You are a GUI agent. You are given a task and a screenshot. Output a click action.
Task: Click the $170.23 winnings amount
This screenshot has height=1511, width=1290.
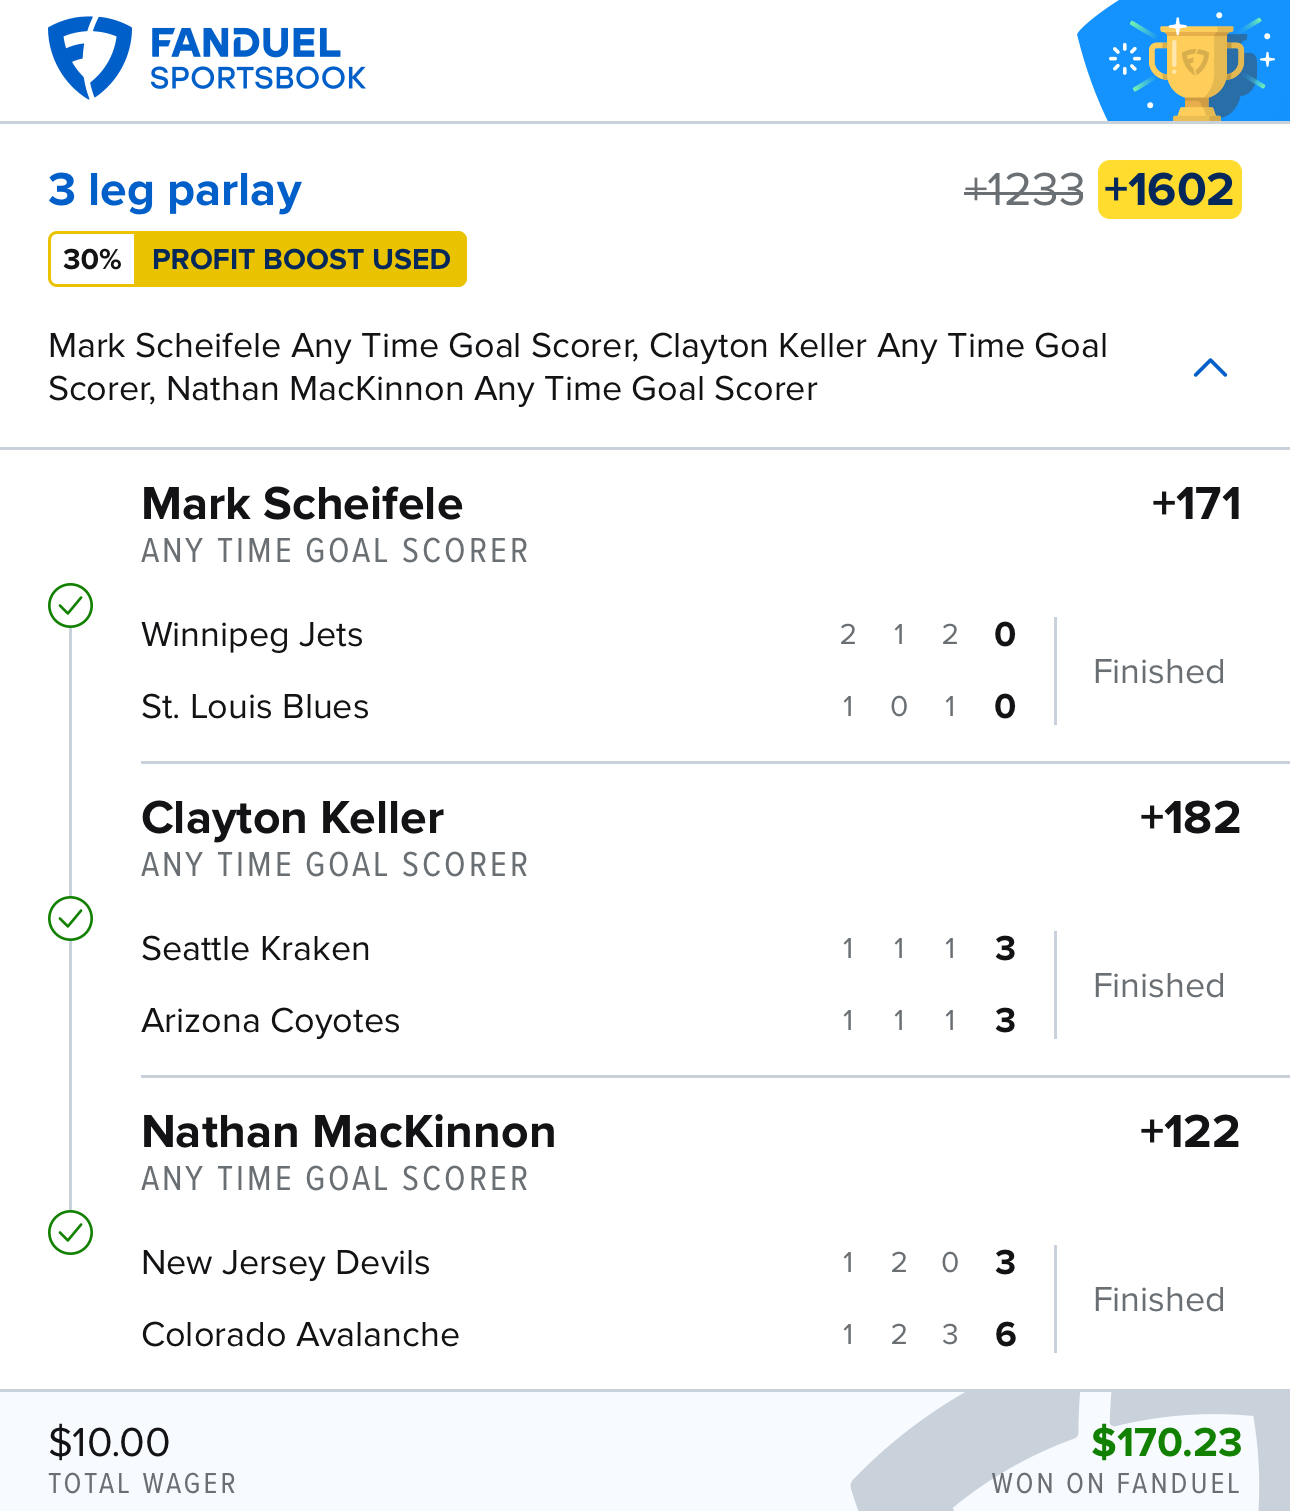click(x=1166, y=1442)
